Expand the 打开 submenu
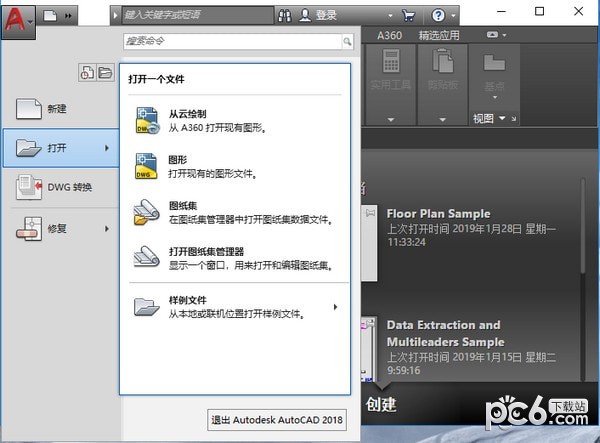 (106, 149)
